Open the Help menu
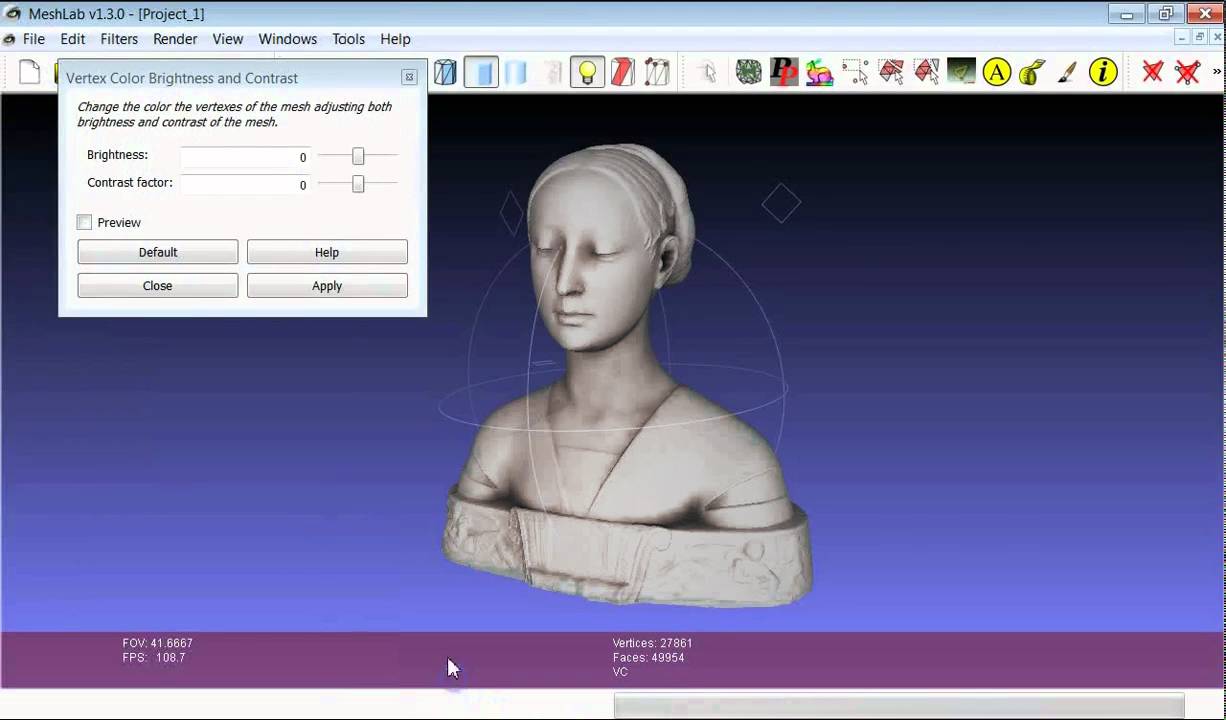 395,39
